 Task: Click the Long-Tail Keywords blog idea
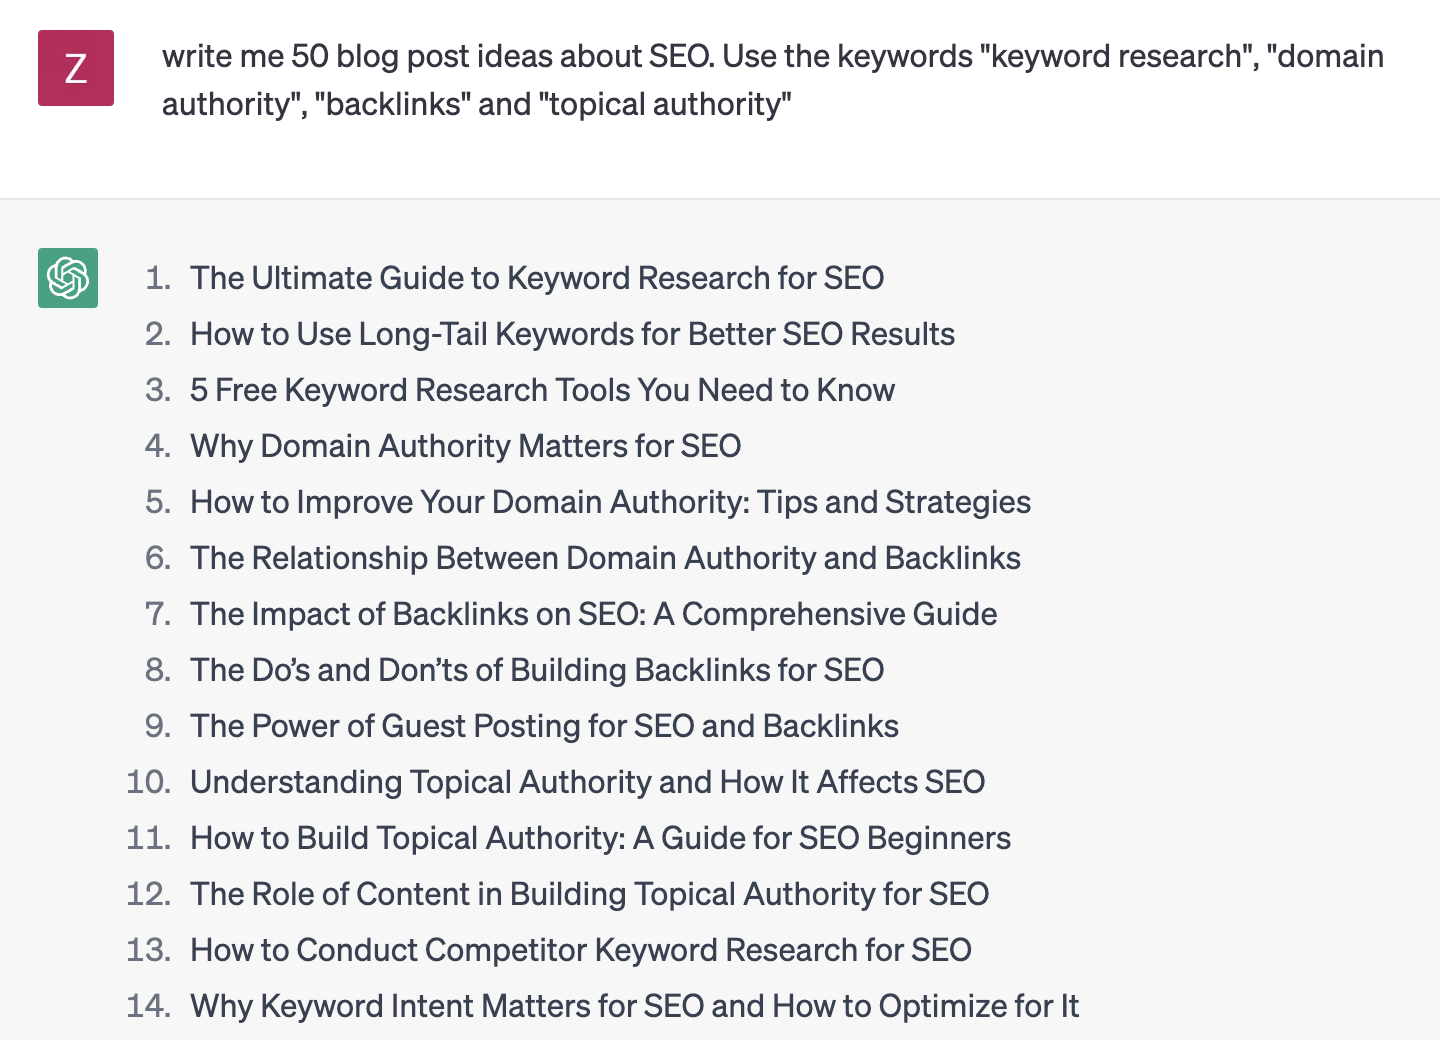pyautogui.click(x=572, y=334)
